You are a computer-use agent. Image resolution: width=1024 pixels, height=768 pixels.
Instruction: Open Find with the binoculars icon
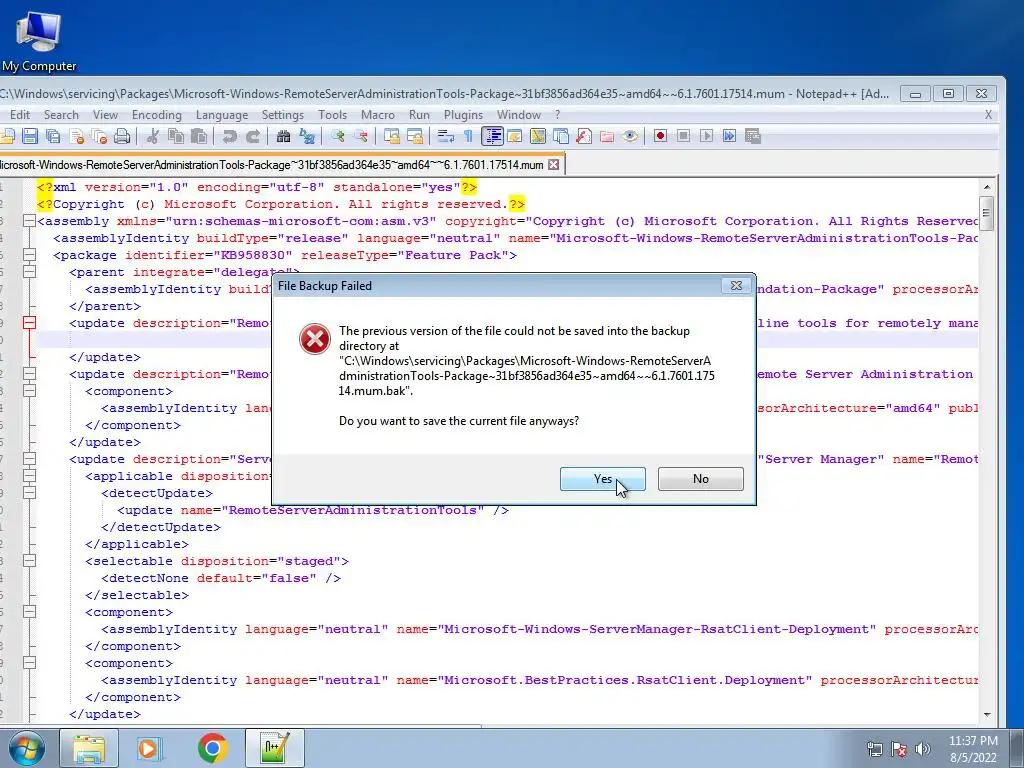[x=283, y=136]
